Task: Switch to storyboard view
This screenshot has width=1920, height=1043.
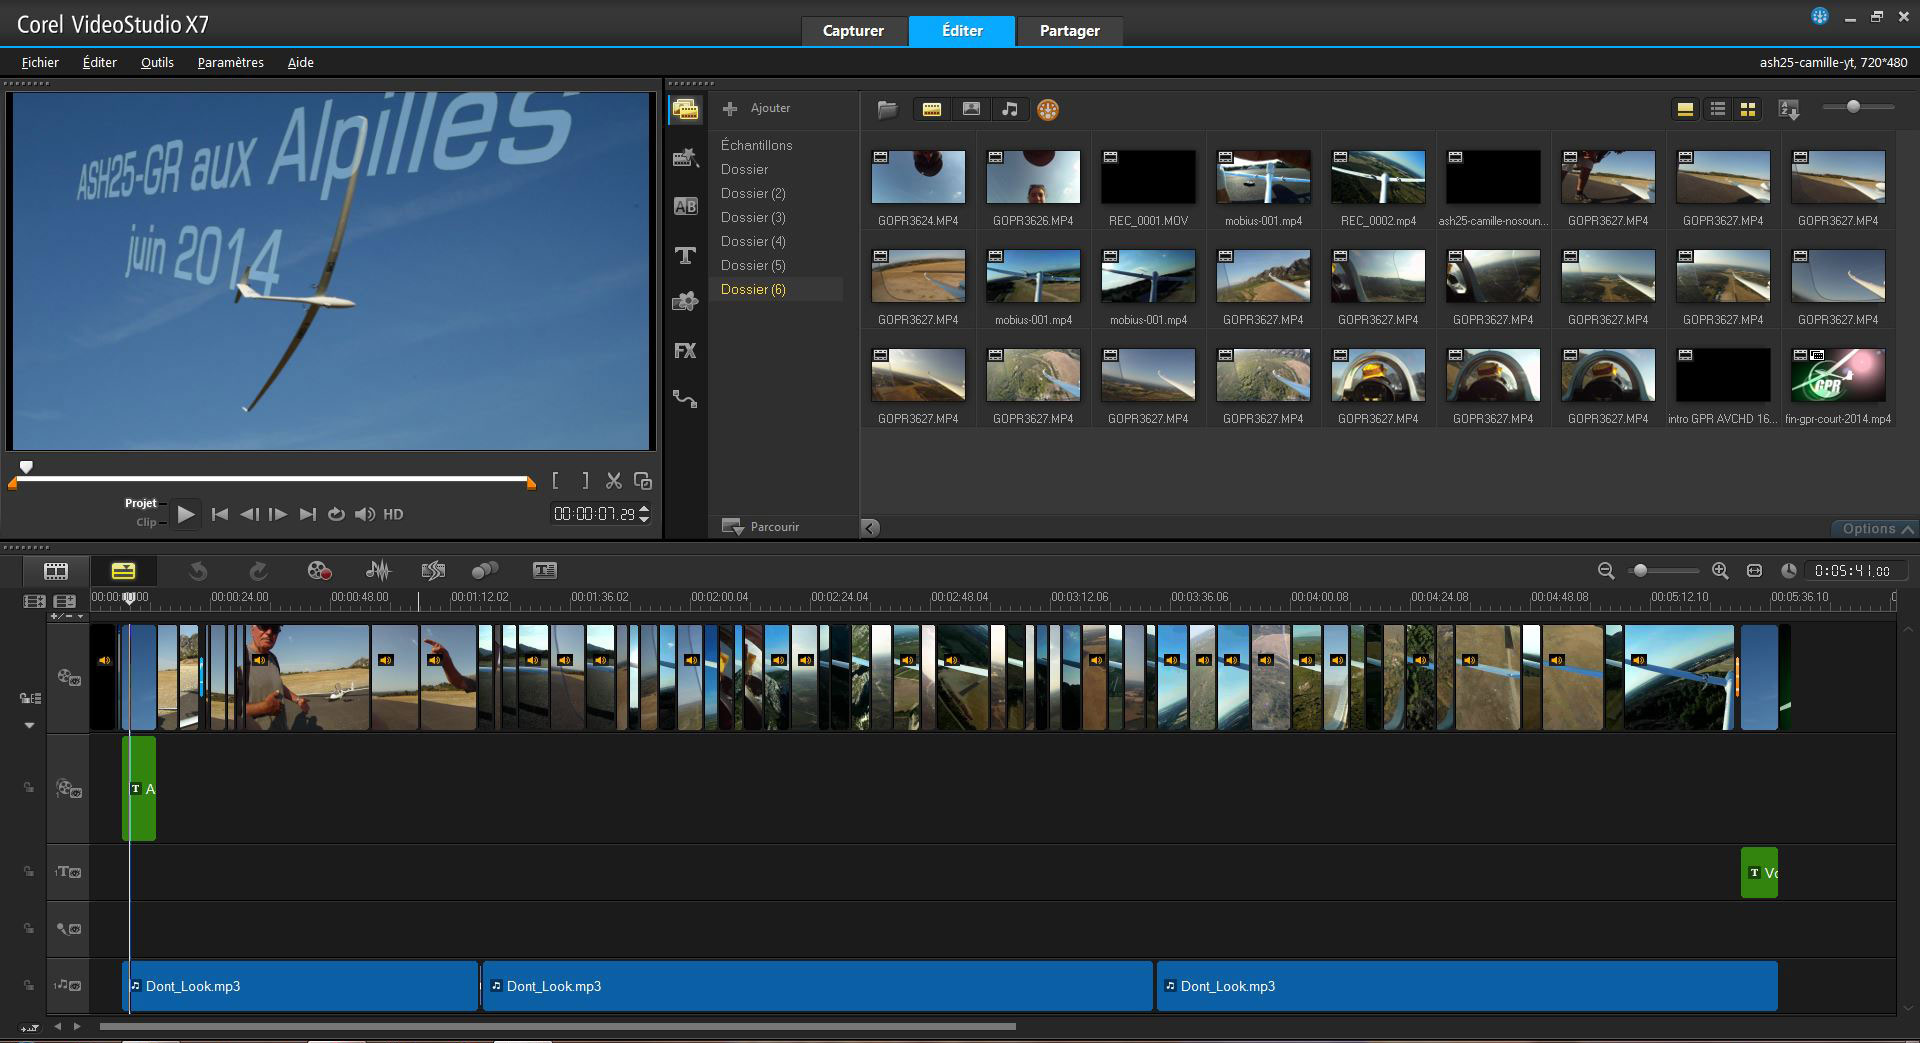Action: [x=56, y=571]
